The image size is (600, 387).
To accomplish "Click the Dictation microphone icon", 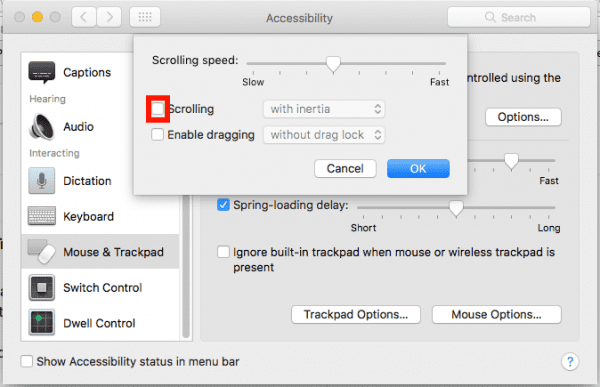I will click(x=41, y=181).
